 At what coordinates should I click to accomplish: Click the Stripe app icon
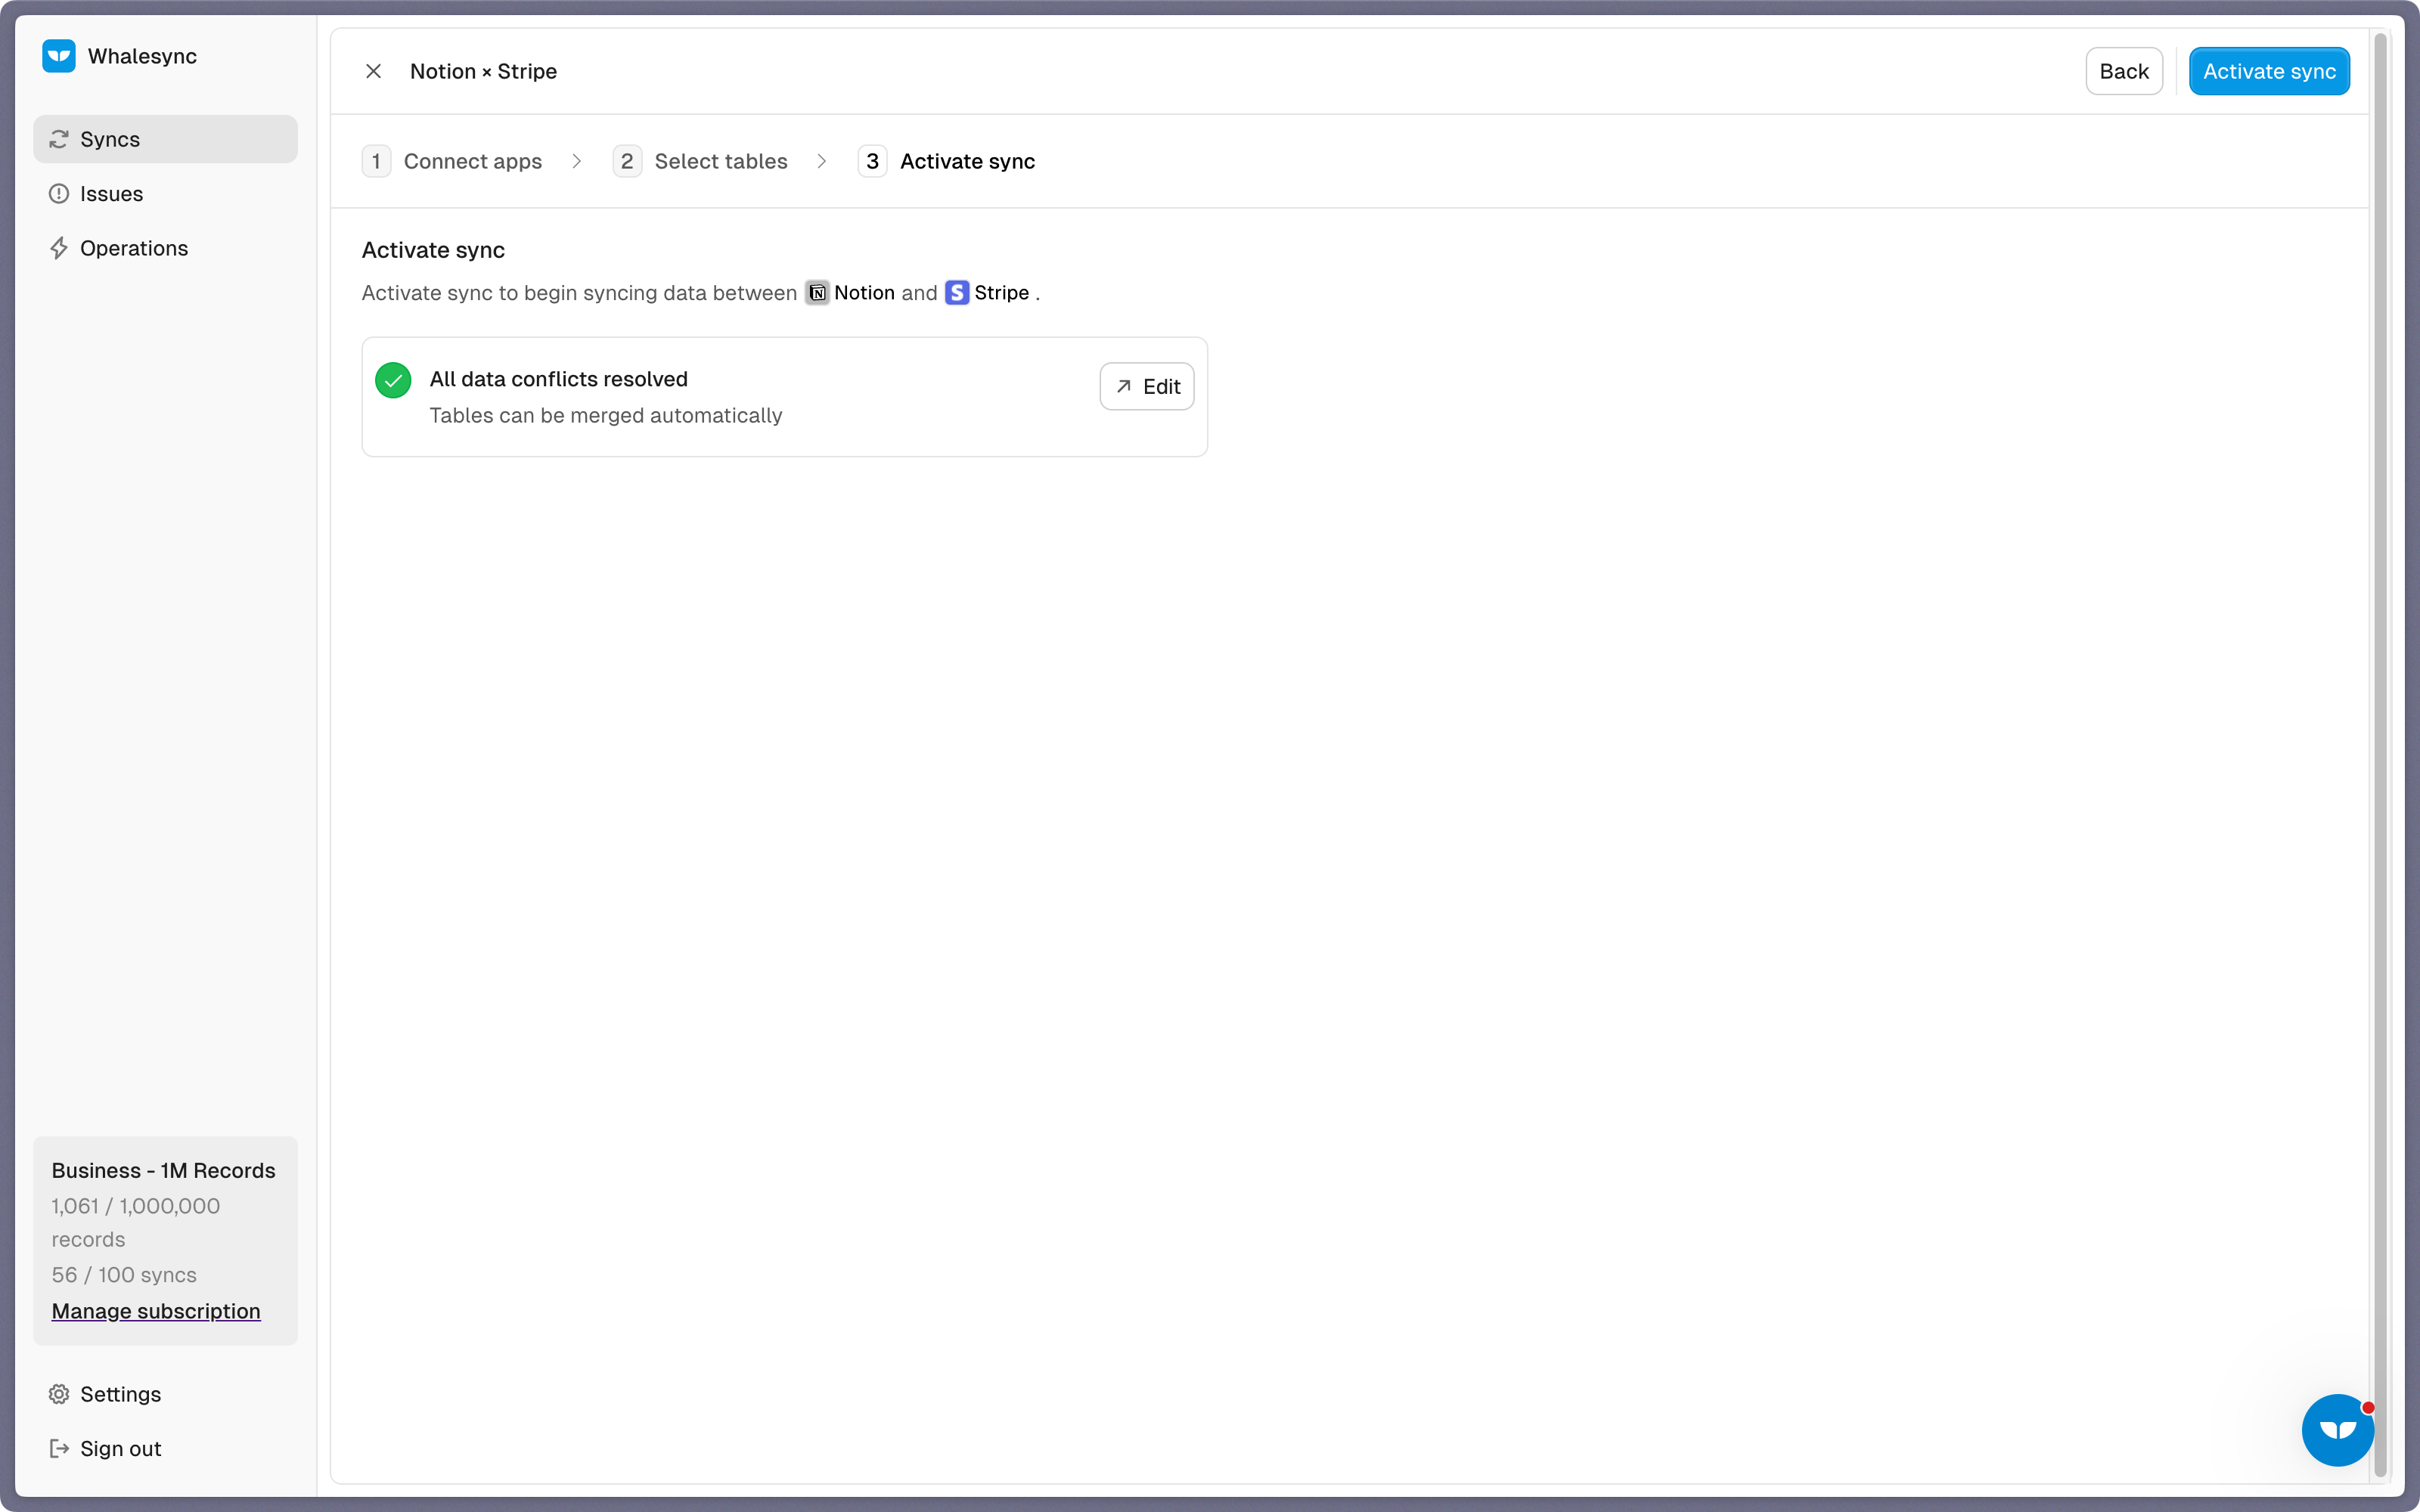[957, 293]
